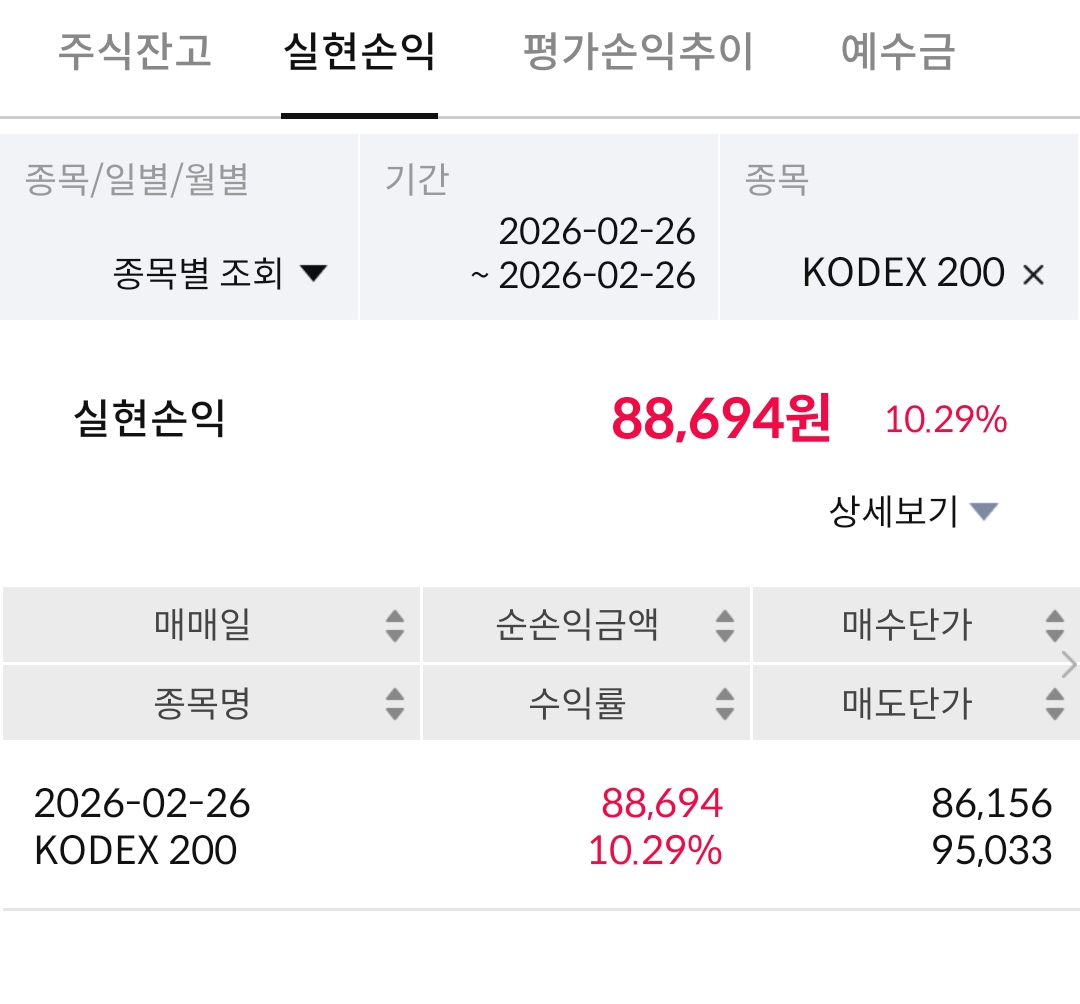Viewport: 1080px width, 1004px height.
Task: Sort by 수익률 column arrows
Action: point(725,704)
